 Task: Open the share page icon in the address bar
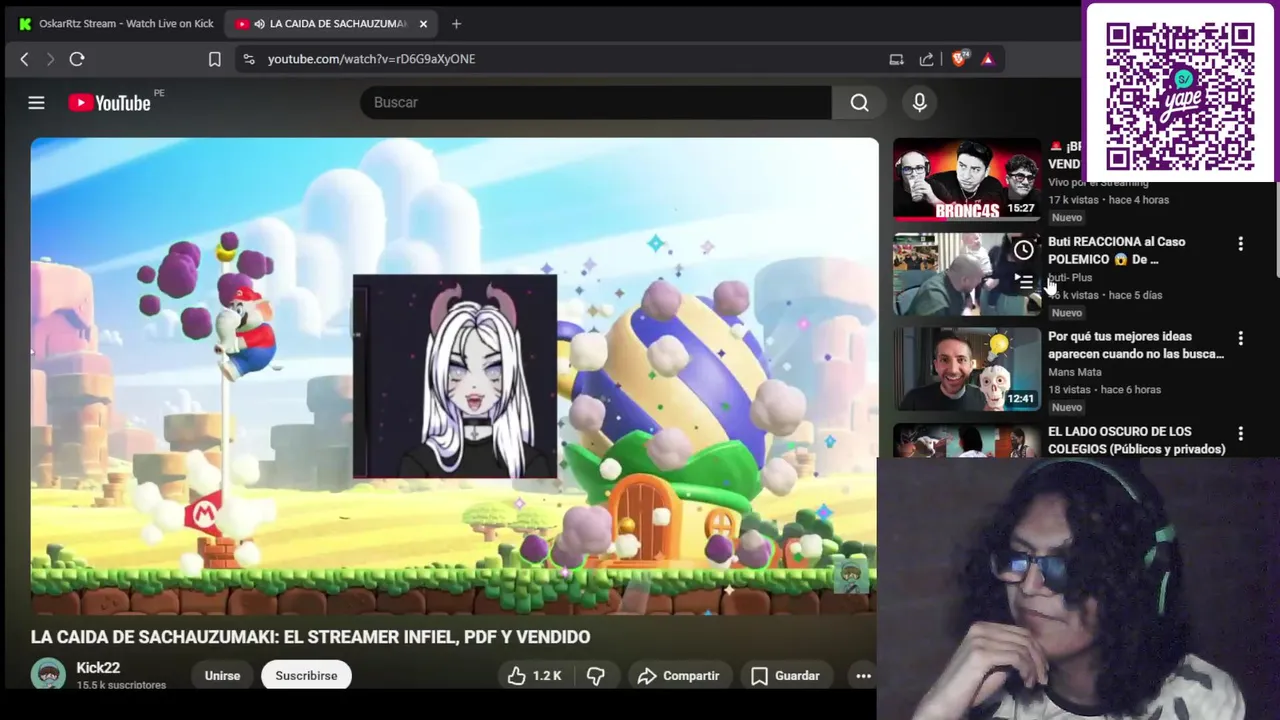point(927,59)
